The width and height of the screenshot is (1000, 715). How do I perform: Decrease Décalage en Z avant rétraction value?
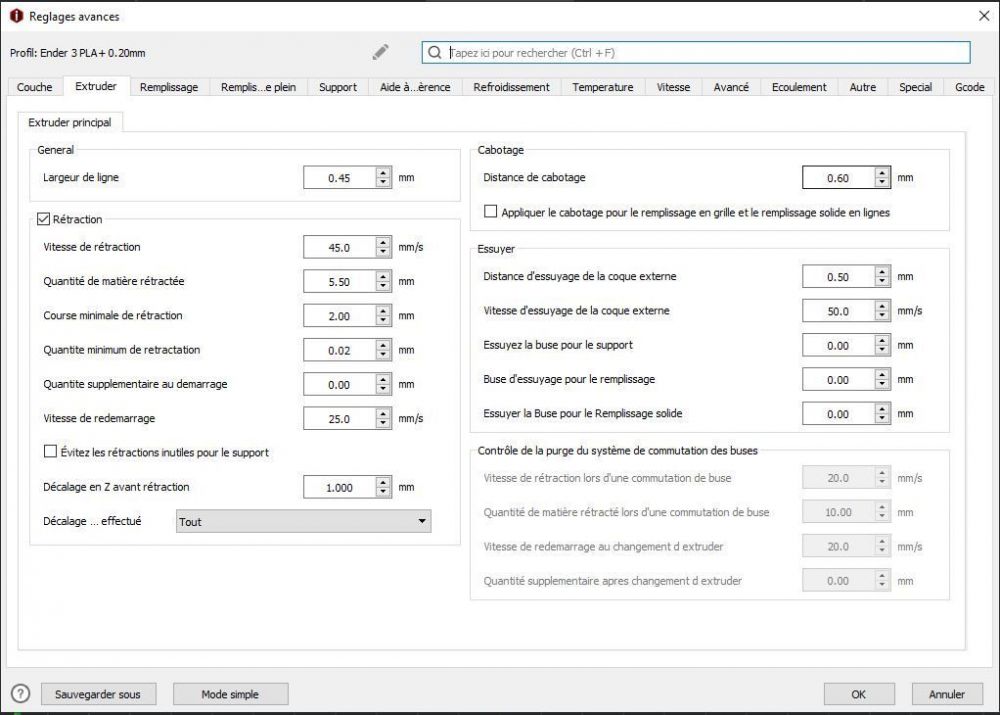pos(383,492)
